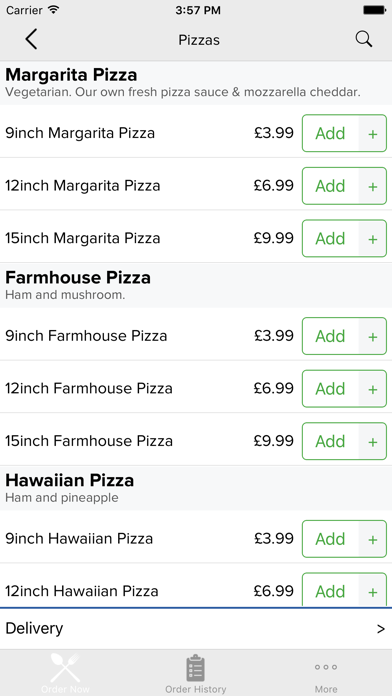Screen dimensions: 392x696
Task: Open search with the magnifier icon
Action: click(364, 39)
